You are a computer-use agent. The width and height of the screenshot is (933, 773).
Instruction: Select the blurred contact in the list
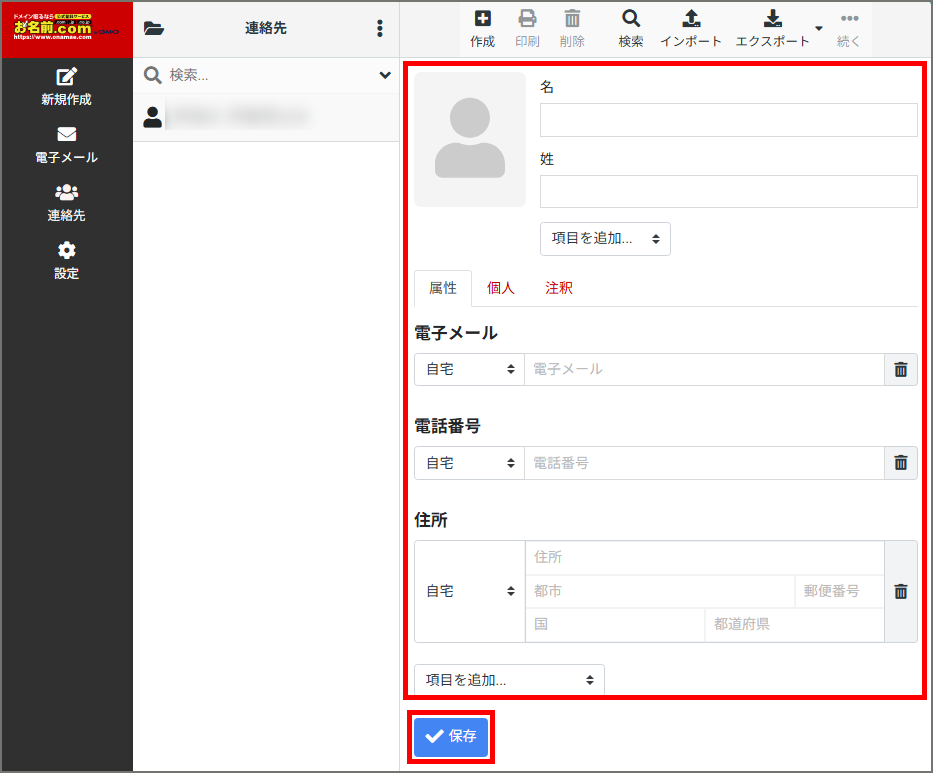tap(266, 117)
